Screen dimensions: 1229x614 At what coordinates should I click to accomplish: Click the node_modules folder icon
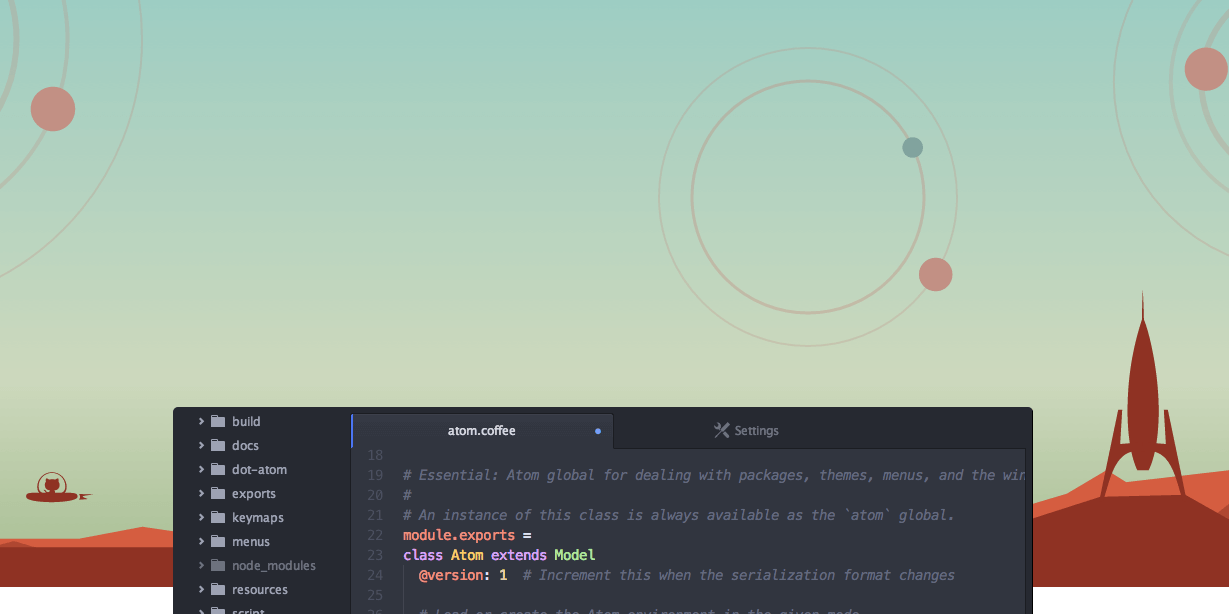tap(217, 565)
